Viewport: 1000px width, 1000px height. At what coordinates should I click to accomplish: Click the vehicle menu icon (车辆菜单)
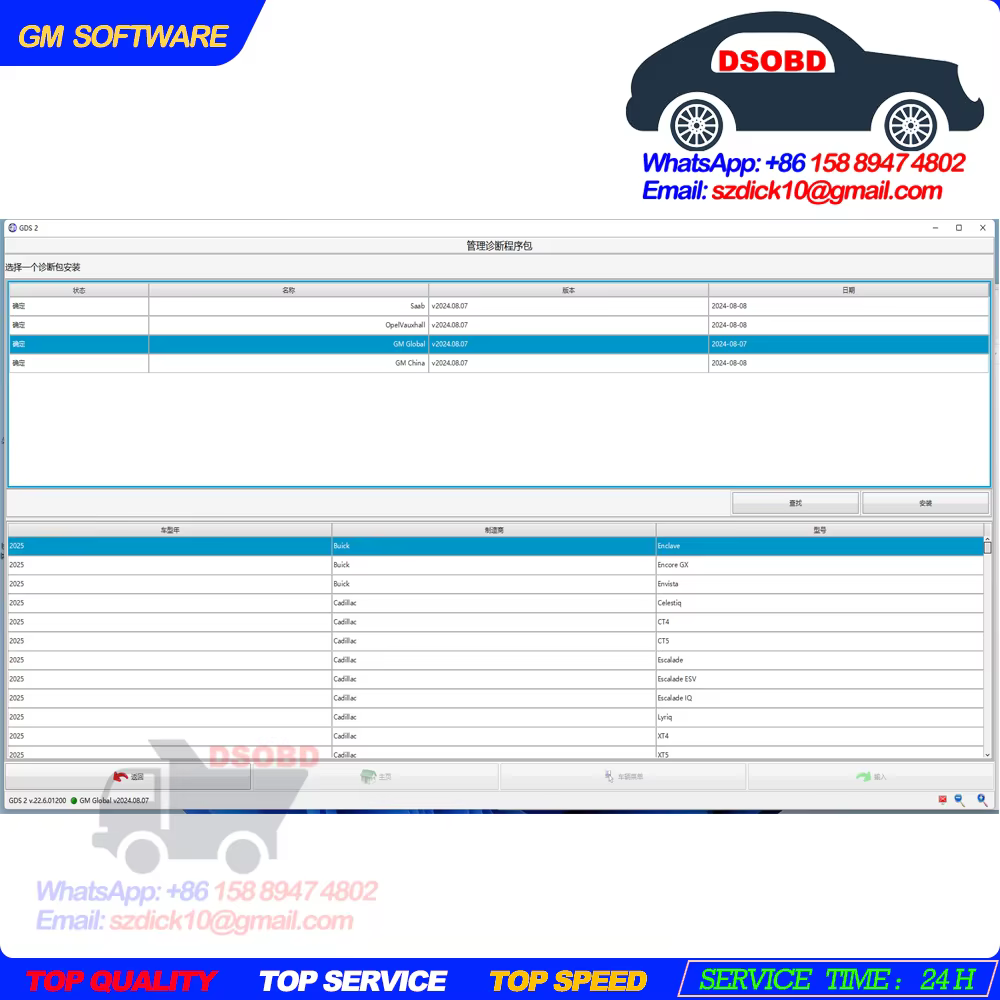[609, 776]
